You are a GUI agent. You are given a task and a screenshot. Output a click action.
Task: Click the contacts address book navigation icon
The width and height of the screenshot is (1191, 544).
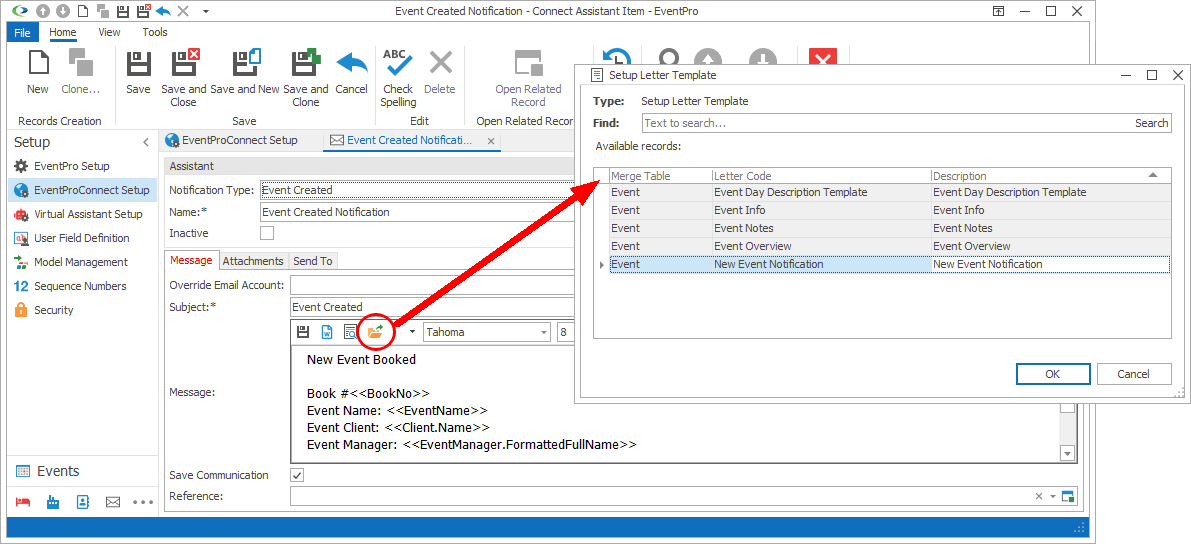tap(83, 502)
